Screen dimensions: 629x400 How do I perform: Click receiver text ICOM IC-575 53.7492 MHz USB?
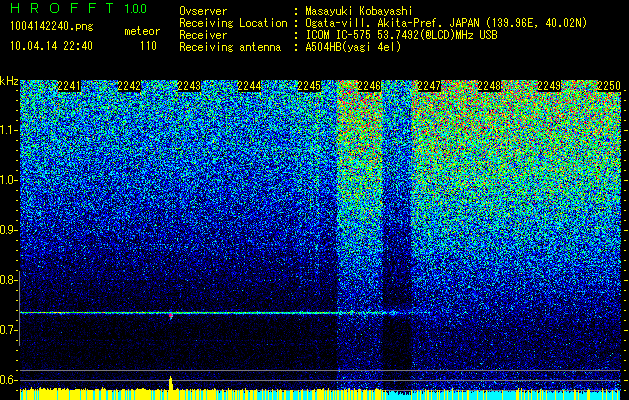coord(401,35)
